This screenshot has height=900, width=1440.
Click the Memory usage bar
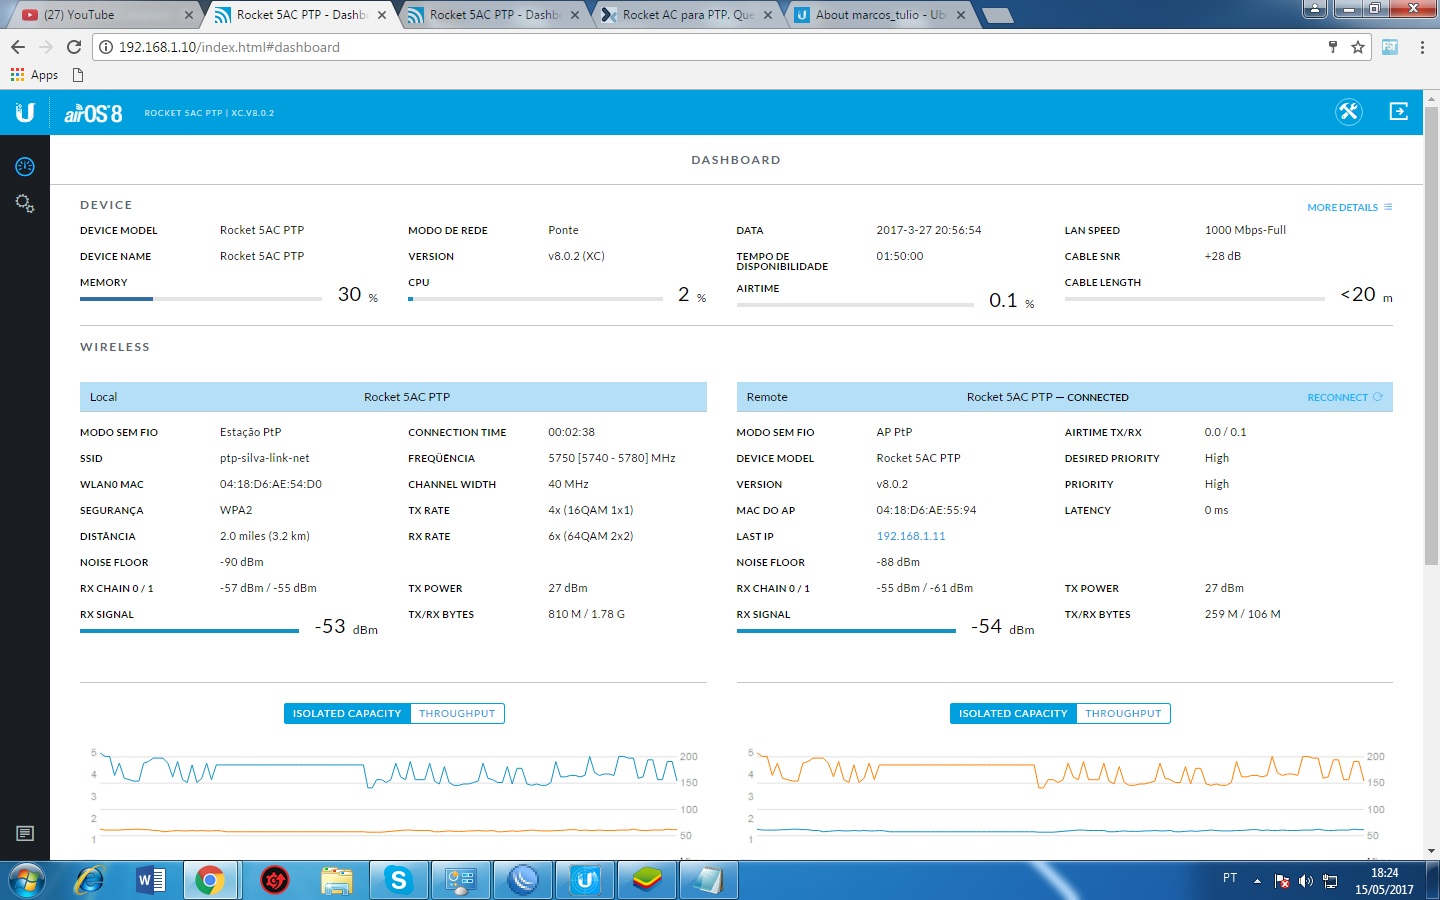coord(201,299)
